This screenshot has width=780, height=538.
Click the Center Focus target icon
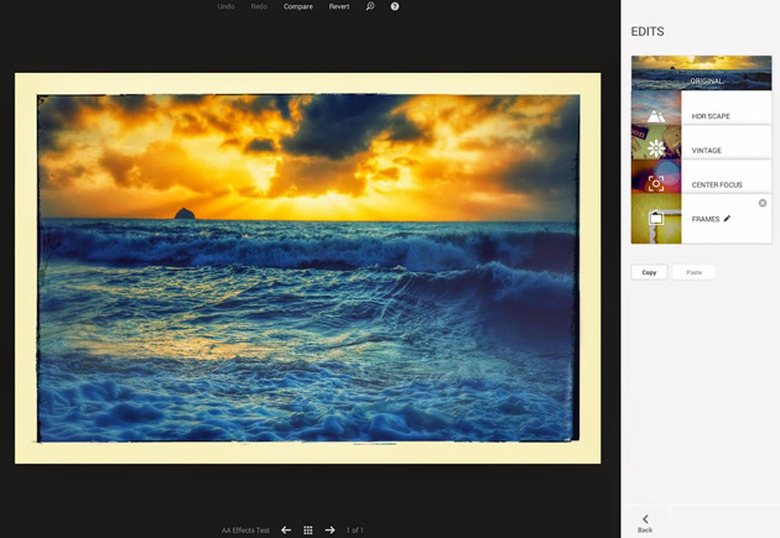point(656,184)
